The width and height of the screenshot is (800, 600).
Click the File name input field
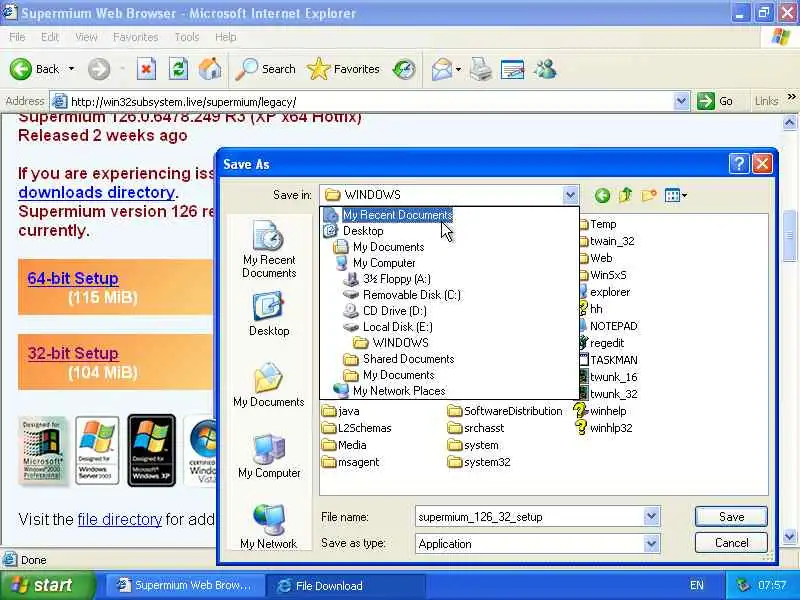[530, 517]
